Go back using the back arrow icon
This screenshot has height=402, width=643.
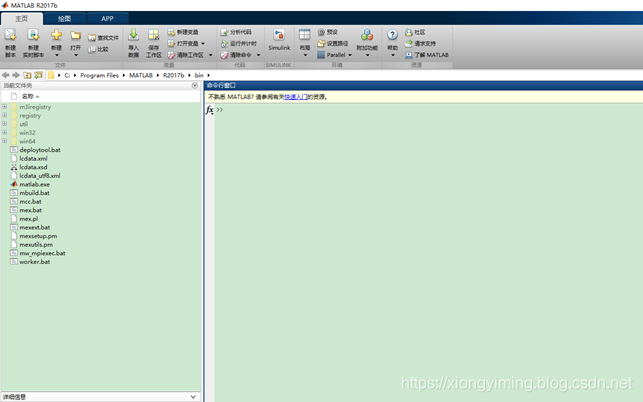point(5,75)
